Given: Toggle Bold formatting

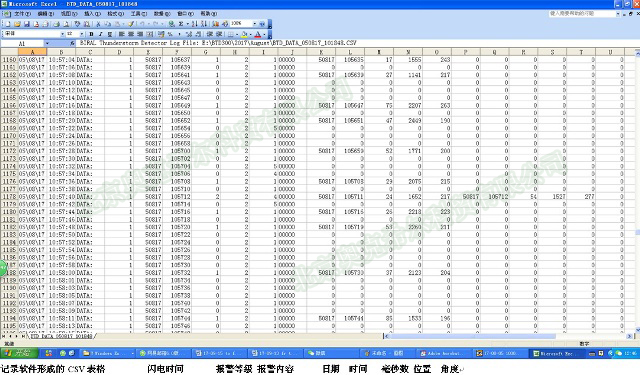Looking at the screenshot, I should tap(91, 34).
